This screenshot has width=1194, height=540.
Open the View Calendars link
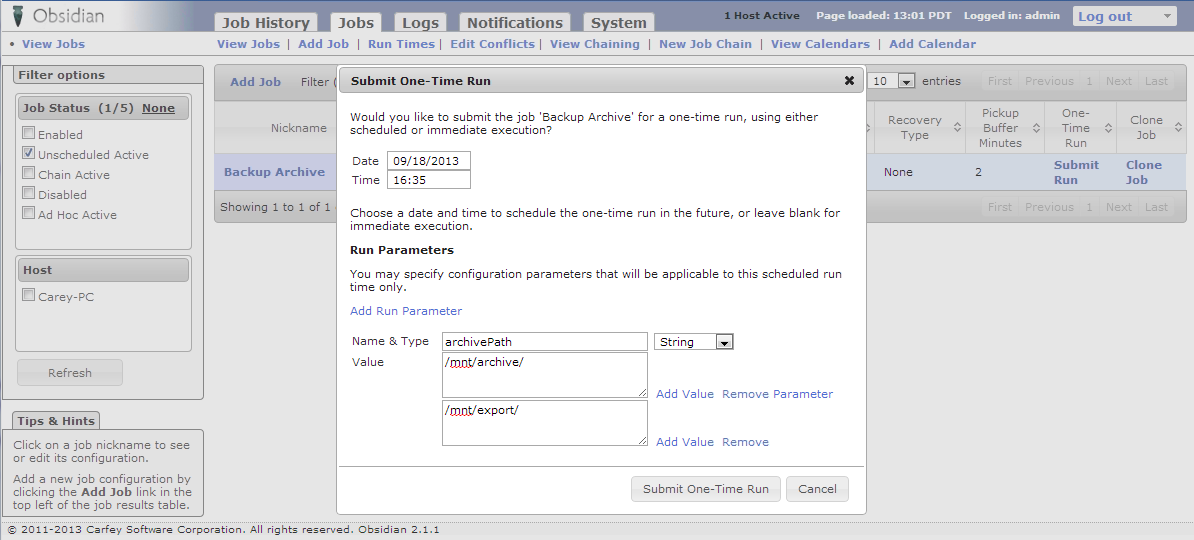coord(820,44)
